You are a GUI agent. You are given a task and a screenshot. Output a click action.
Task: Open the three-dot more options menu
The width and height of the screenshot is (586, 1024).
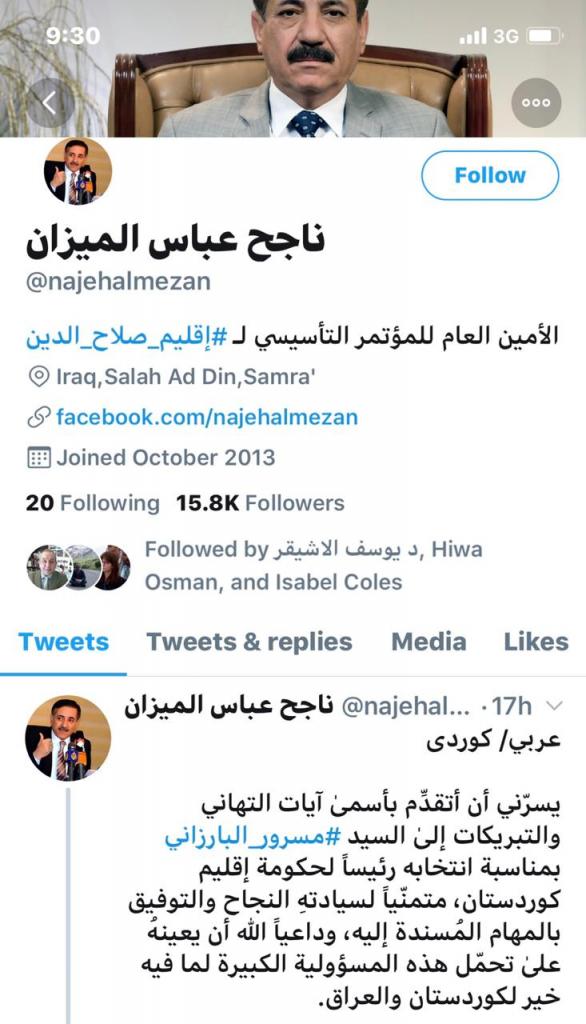(536, 103)
